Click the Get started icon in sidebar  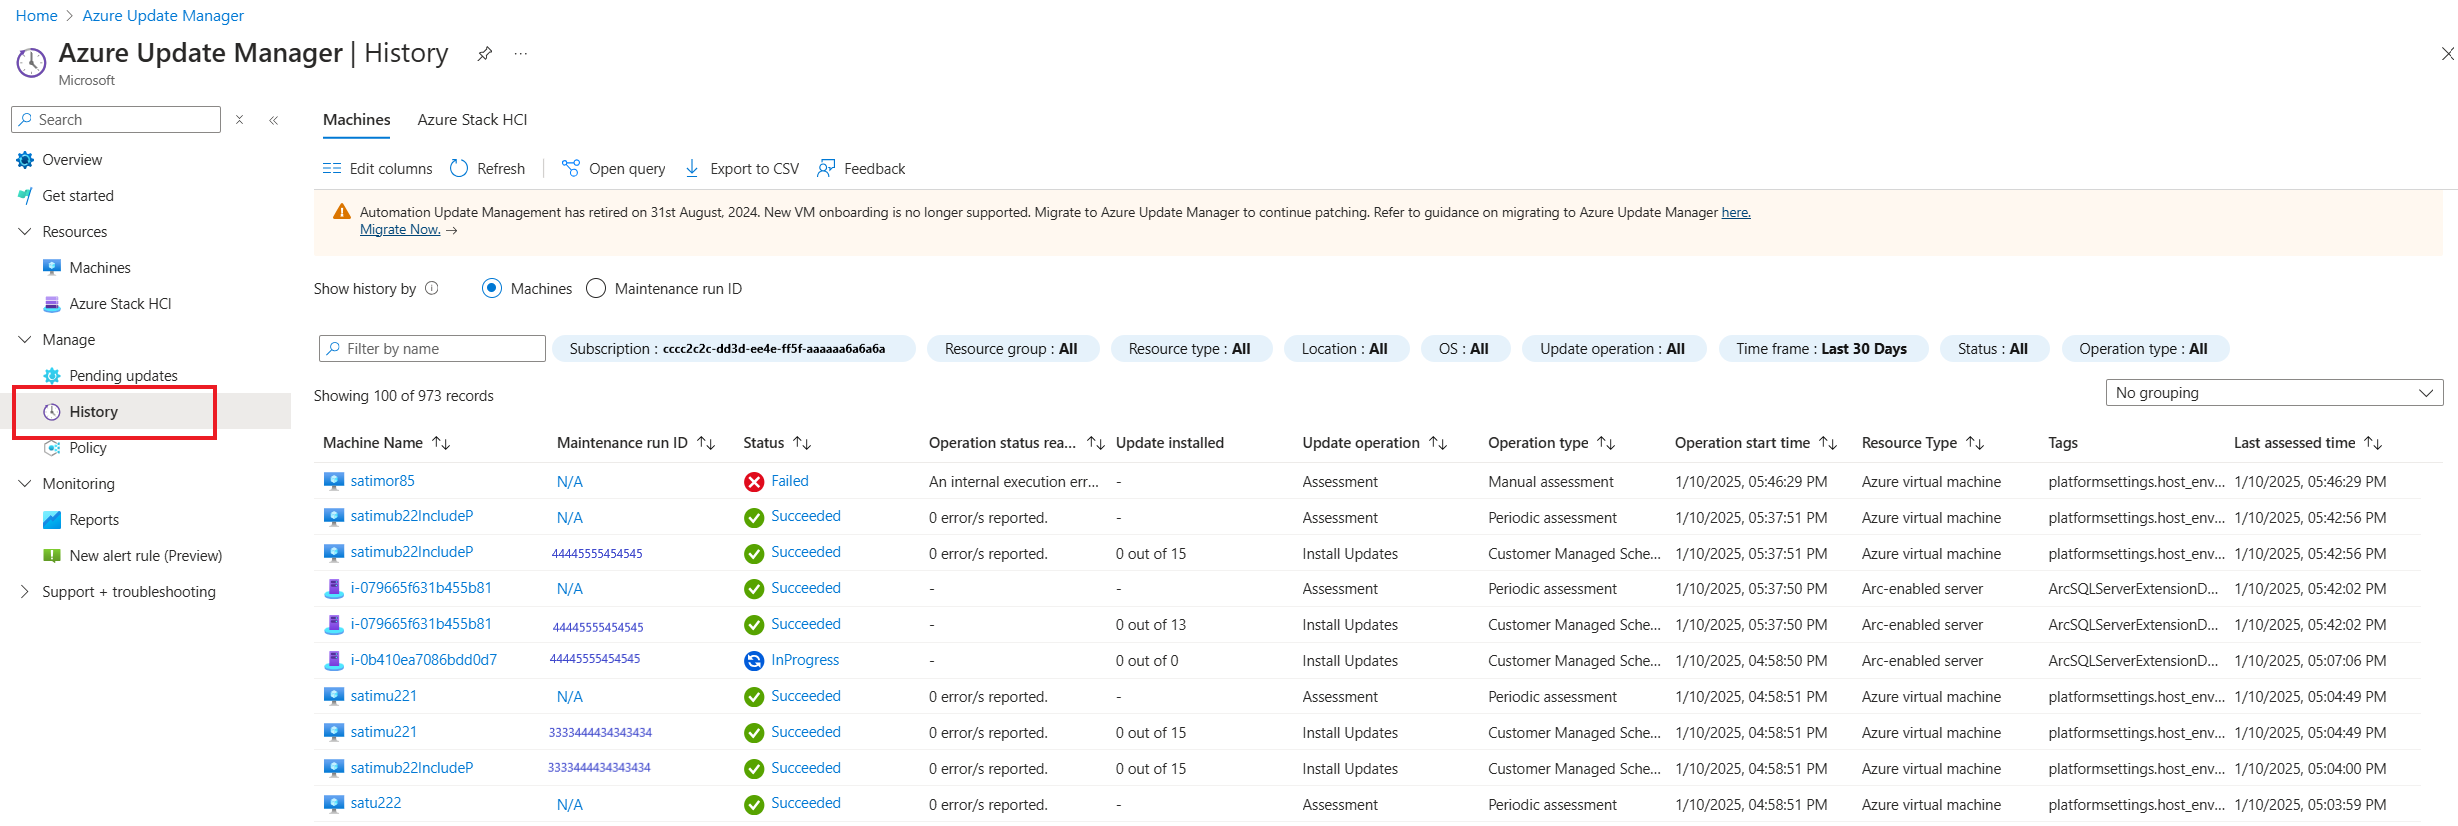(x=25, y=196)
